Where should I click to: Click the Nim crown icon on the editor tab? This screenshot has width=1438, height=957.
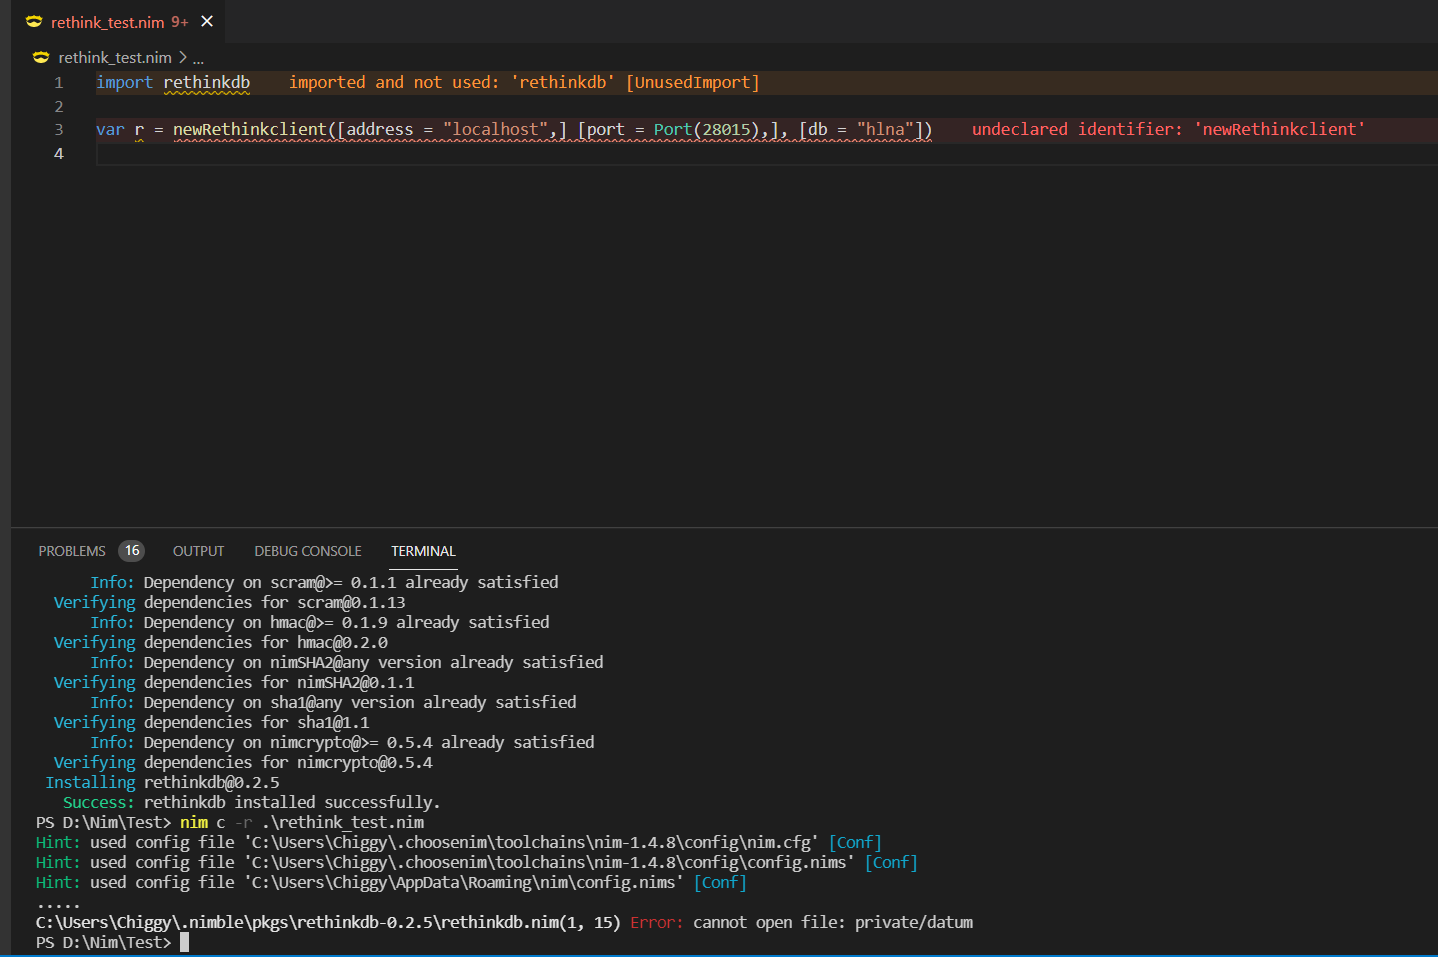[x=33, y=21]
